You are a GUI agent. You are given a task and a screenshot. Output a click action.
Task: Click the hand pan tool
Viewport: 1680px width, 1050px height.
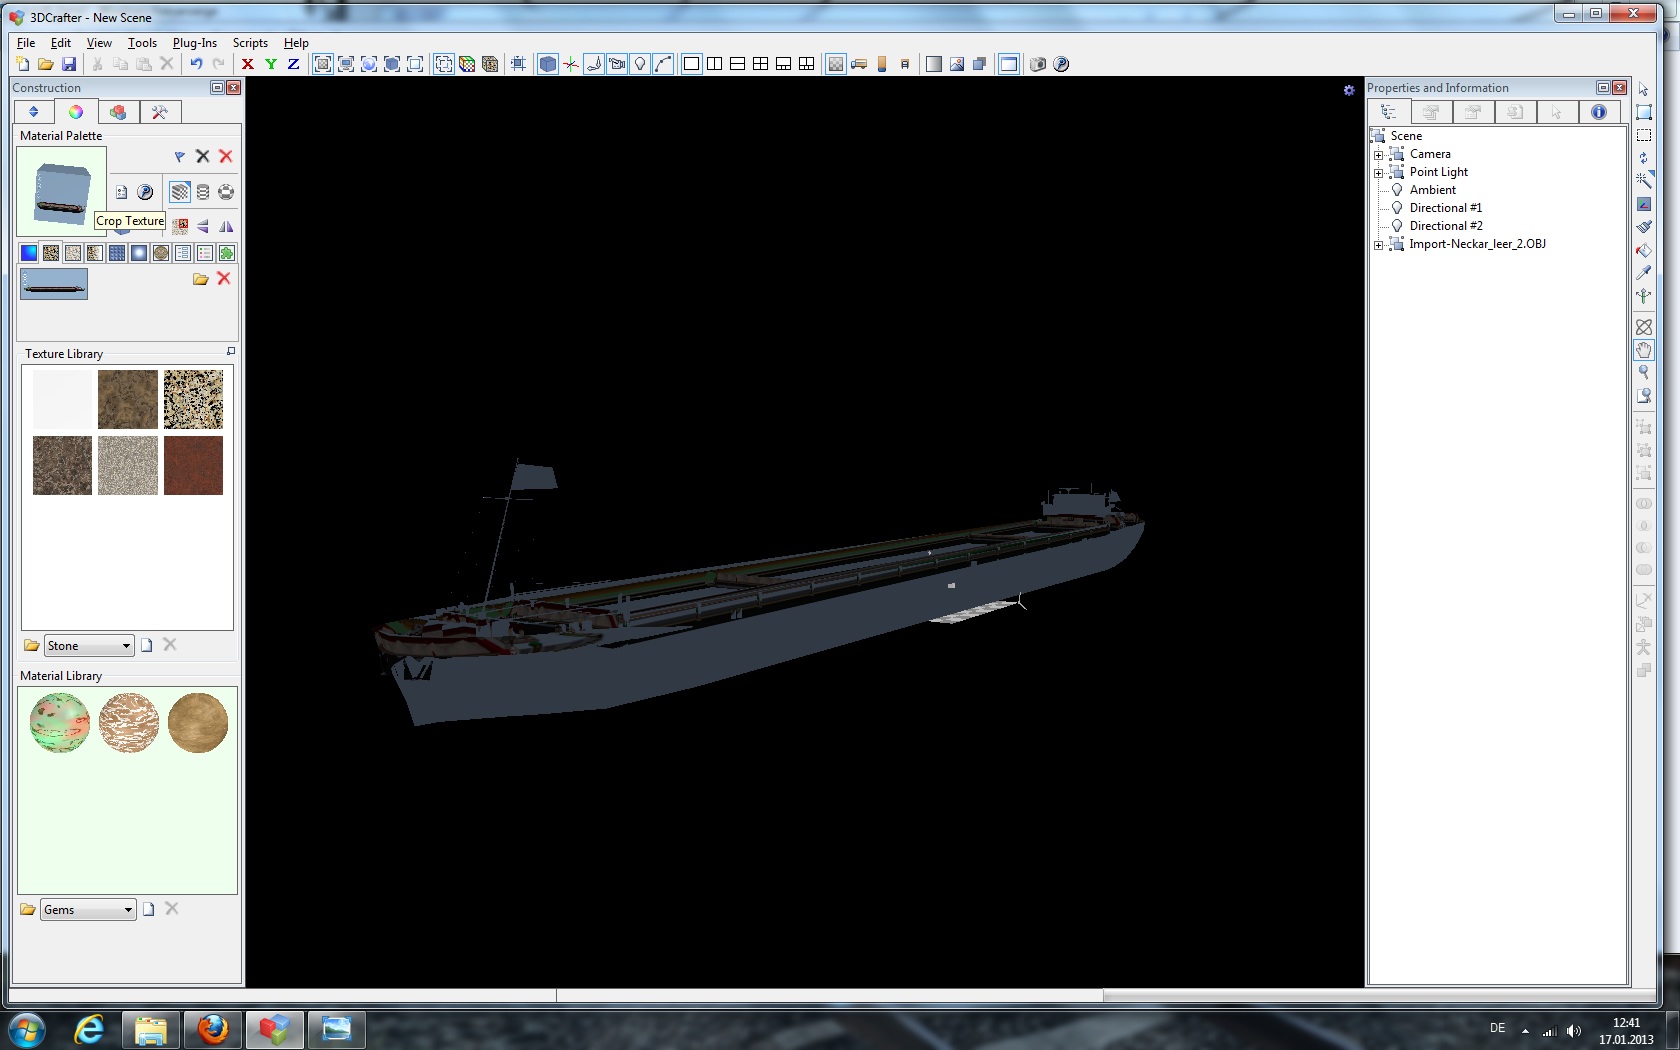[x=1643, y=350]
